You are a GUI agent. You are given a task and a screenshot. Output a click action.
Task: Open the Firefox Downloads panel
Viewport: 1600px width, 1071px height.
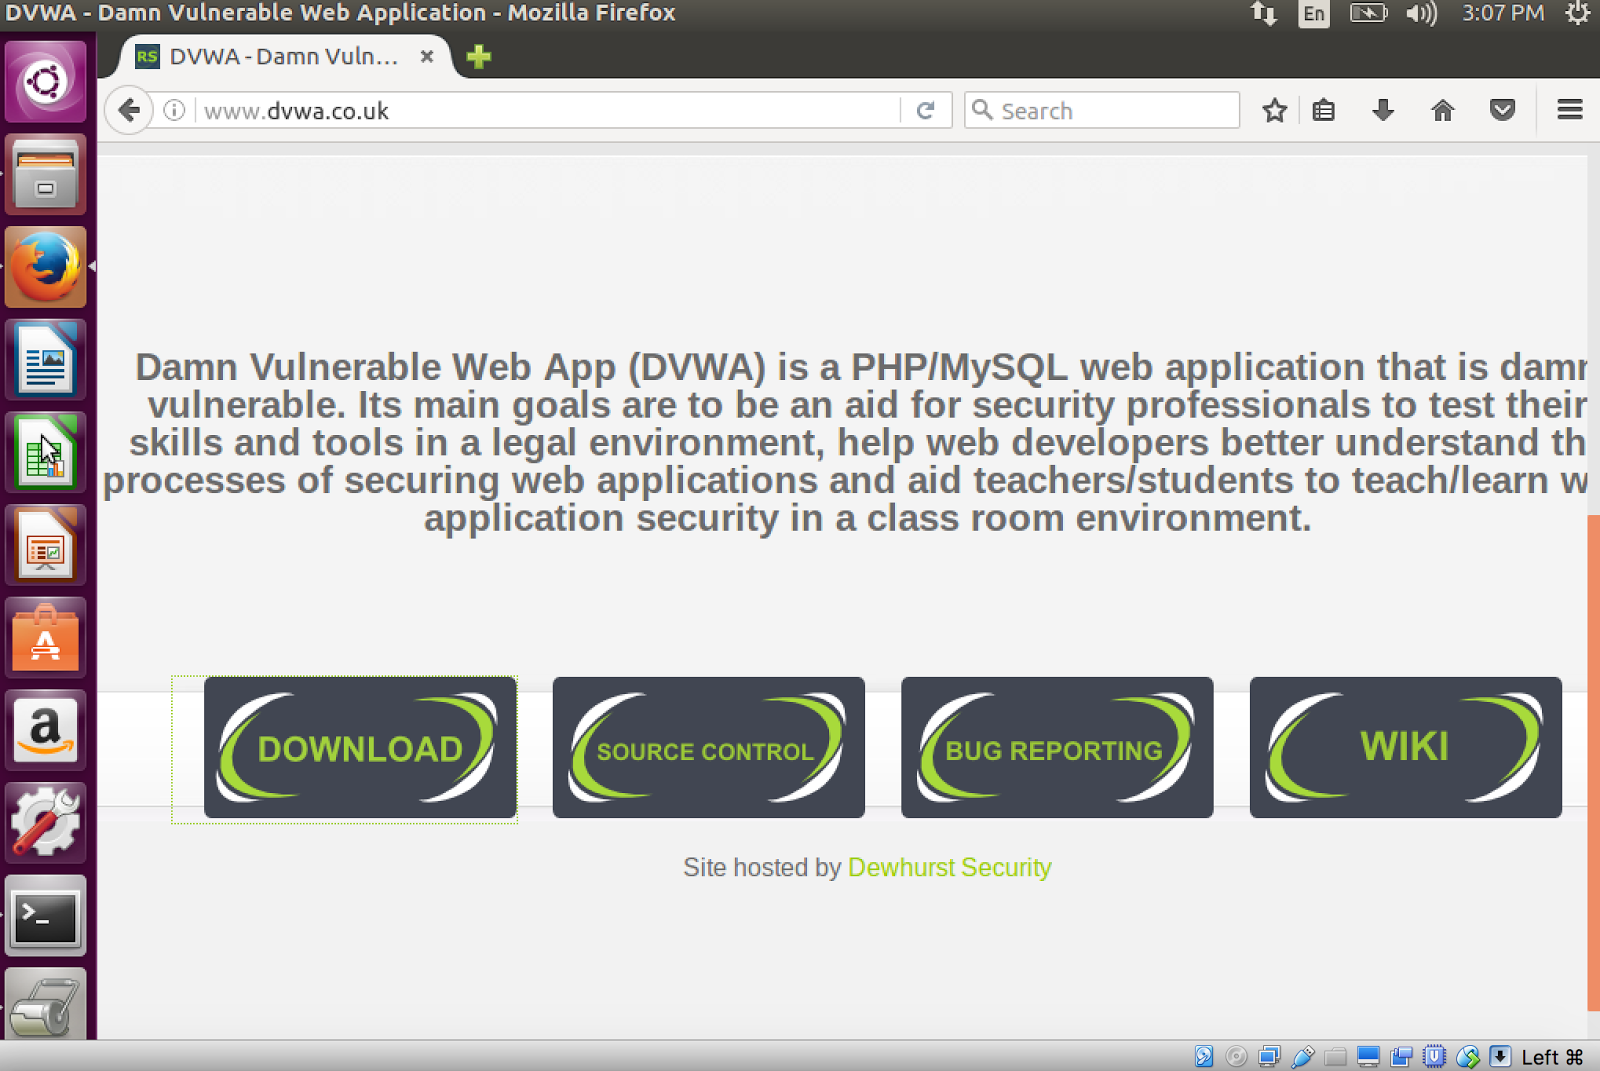(1383, 110)
